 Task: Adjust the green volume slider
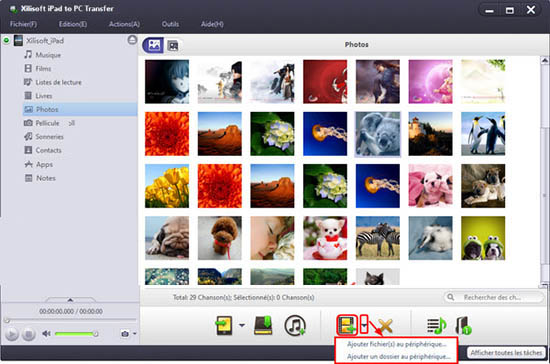pyautogui.click(x=76, y=334)
